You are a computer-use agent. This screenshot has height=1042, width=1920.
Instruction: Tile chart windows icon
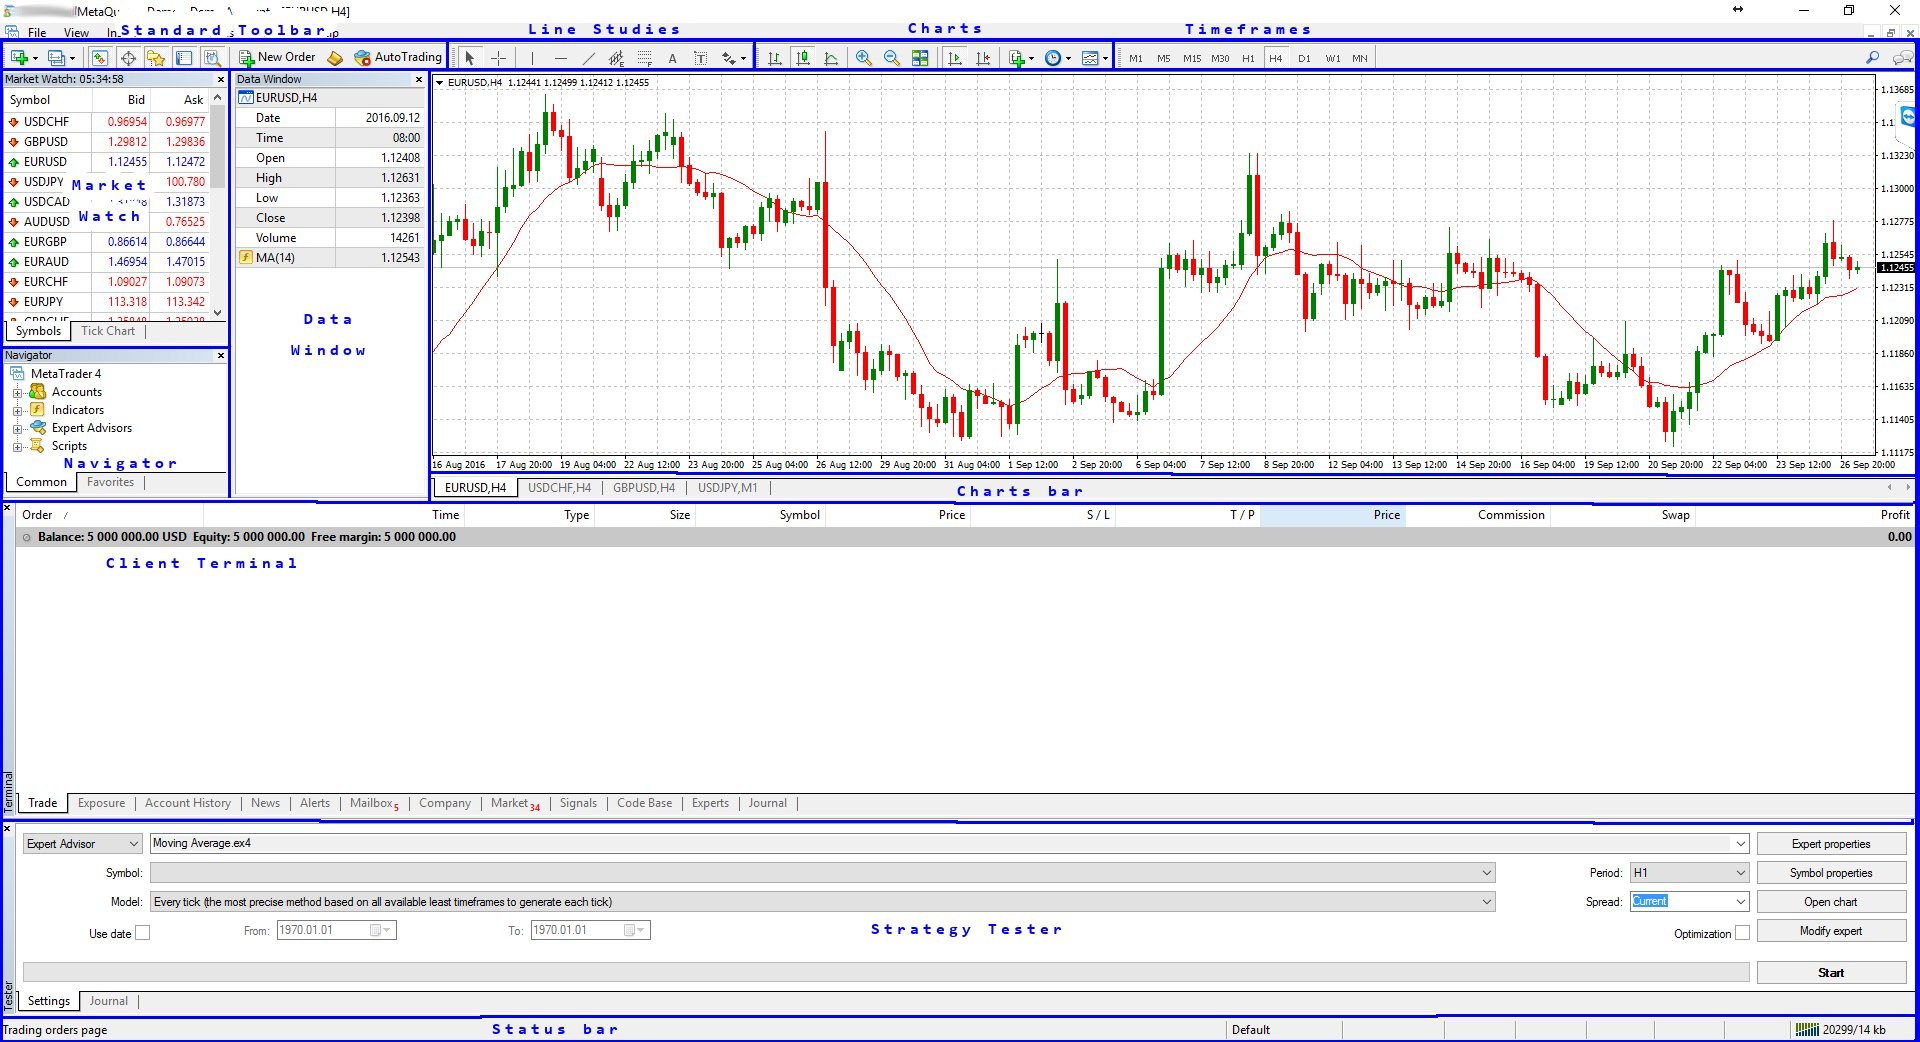click(920, 58)
